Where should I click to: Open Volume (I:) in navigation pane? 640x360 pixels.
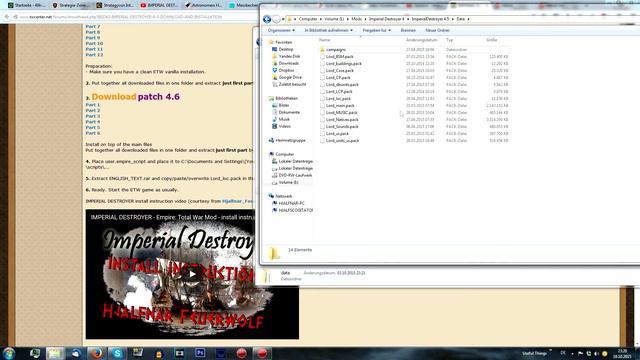click(x=288, y=182)
